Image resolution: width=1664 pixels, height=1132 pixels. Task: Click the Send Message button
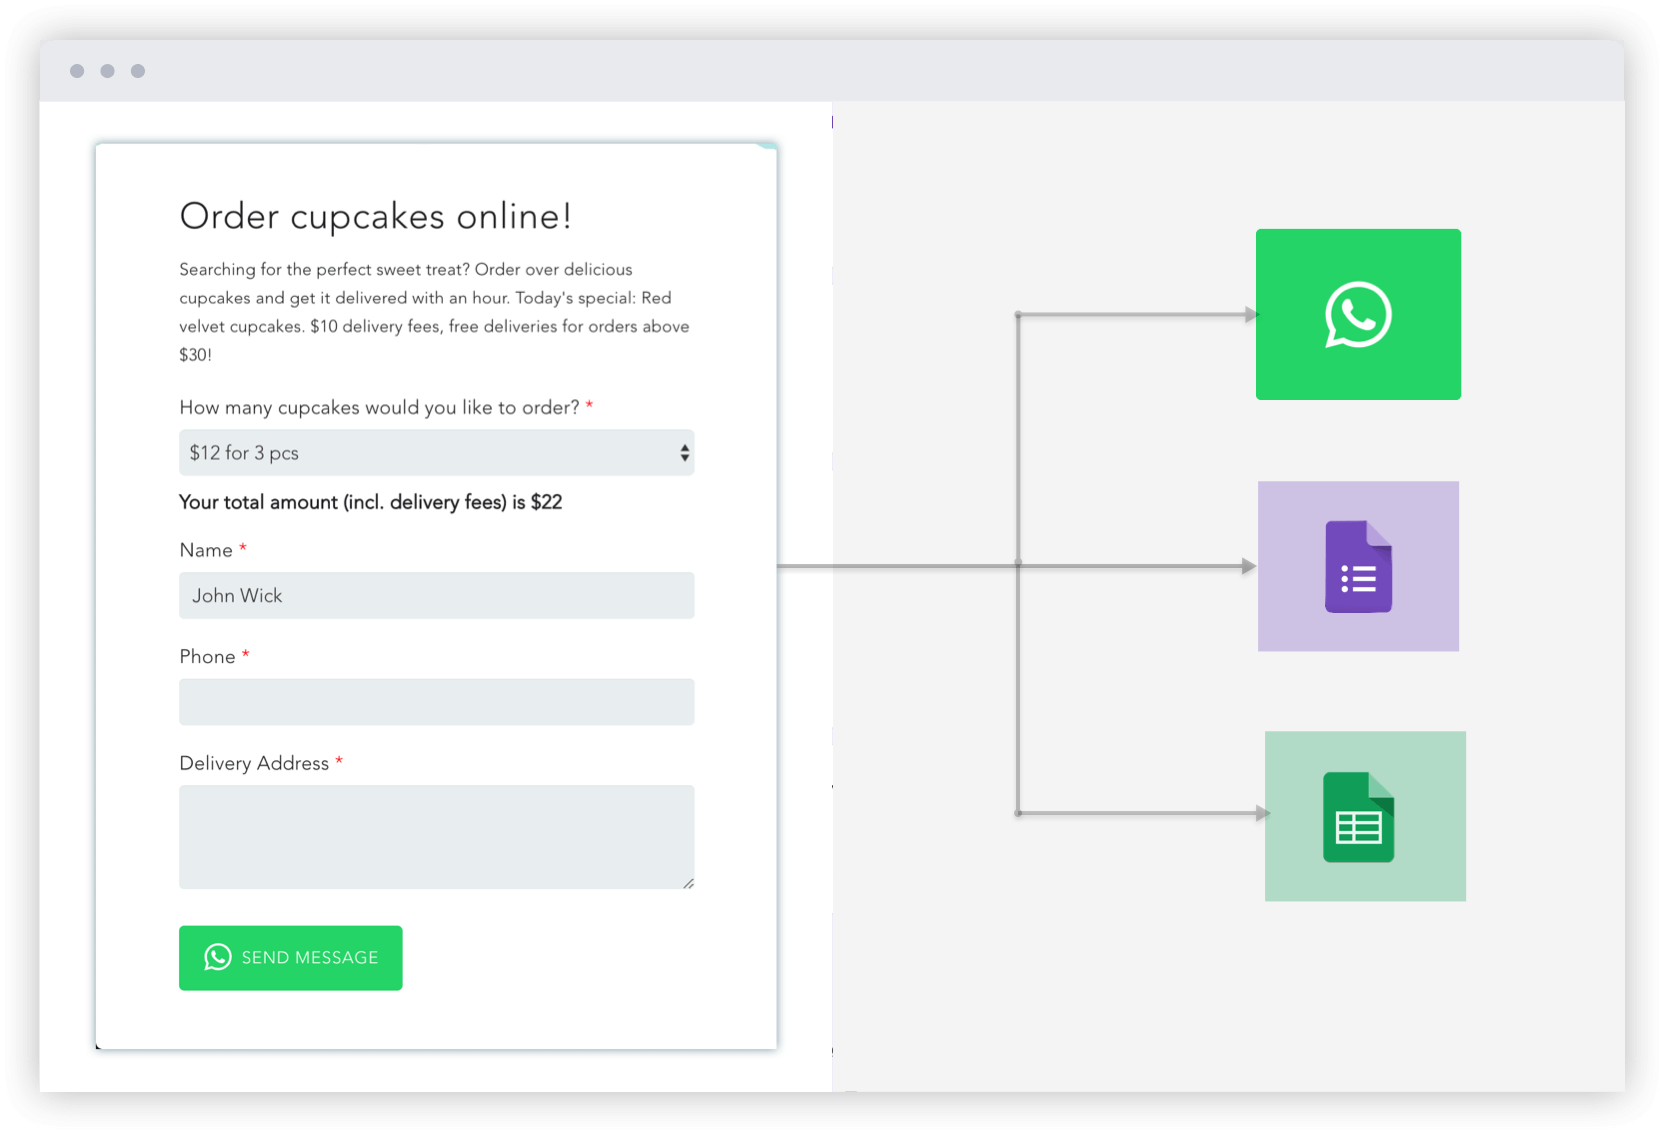coord(291,958)
